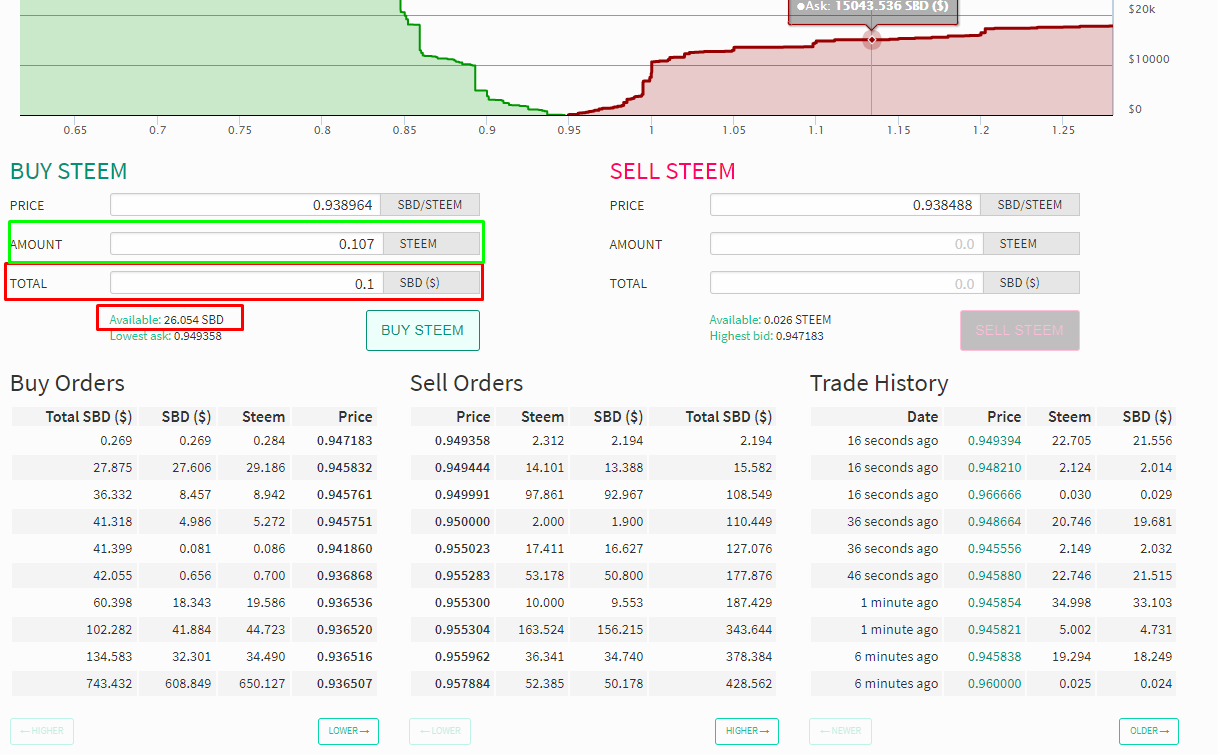Click trade history price 0.960000

point(994,683)
